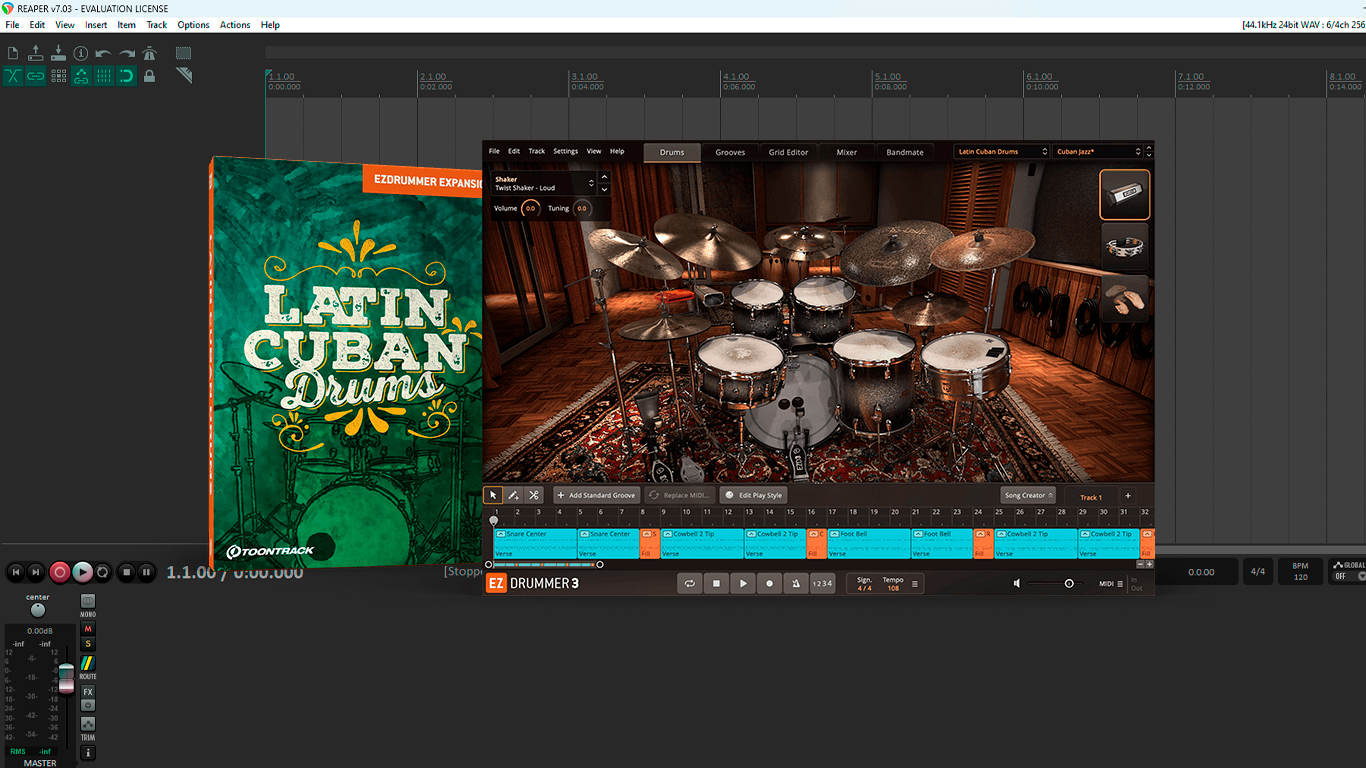1366x768 pixels.
Task: Switch to EZdrummer Mixer tab
Action: (847, 152)
